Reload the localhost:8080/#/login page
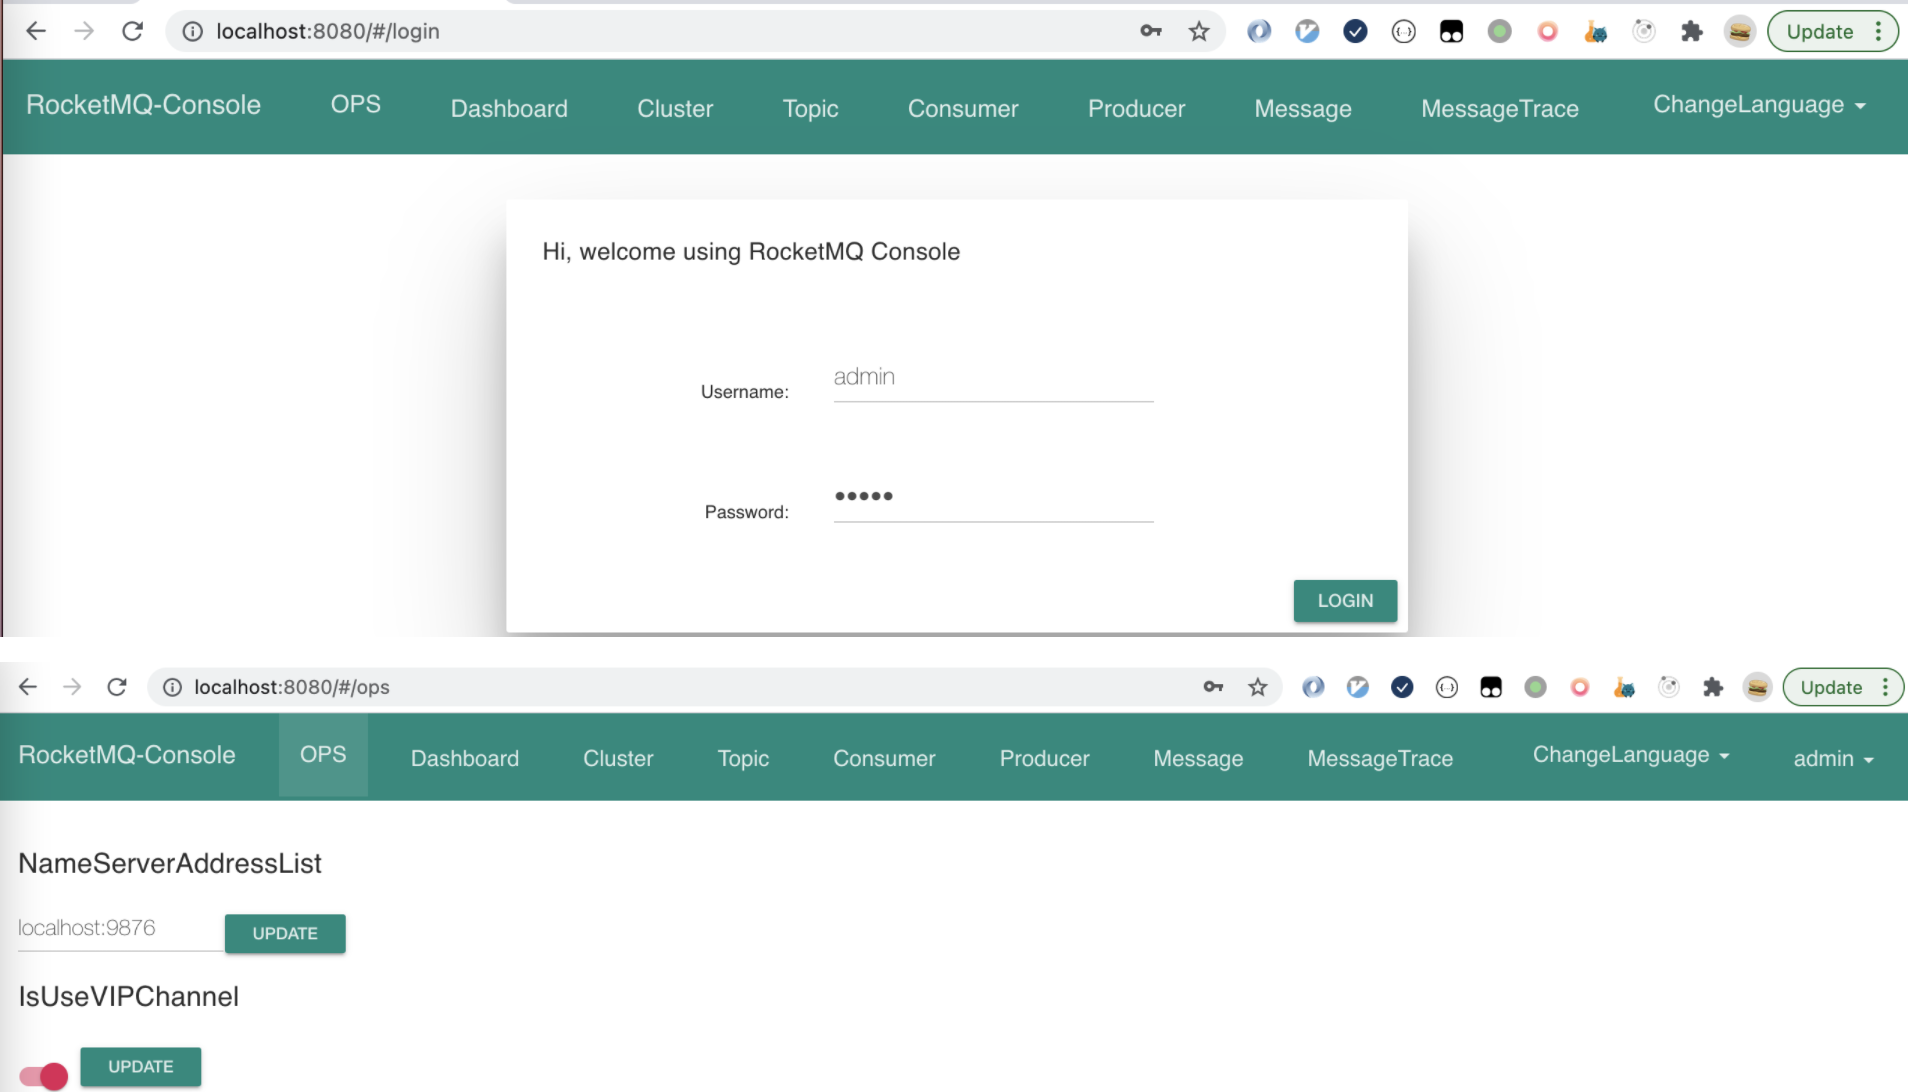Screen dimensions: 1908x1092 [x=132, y=31]
